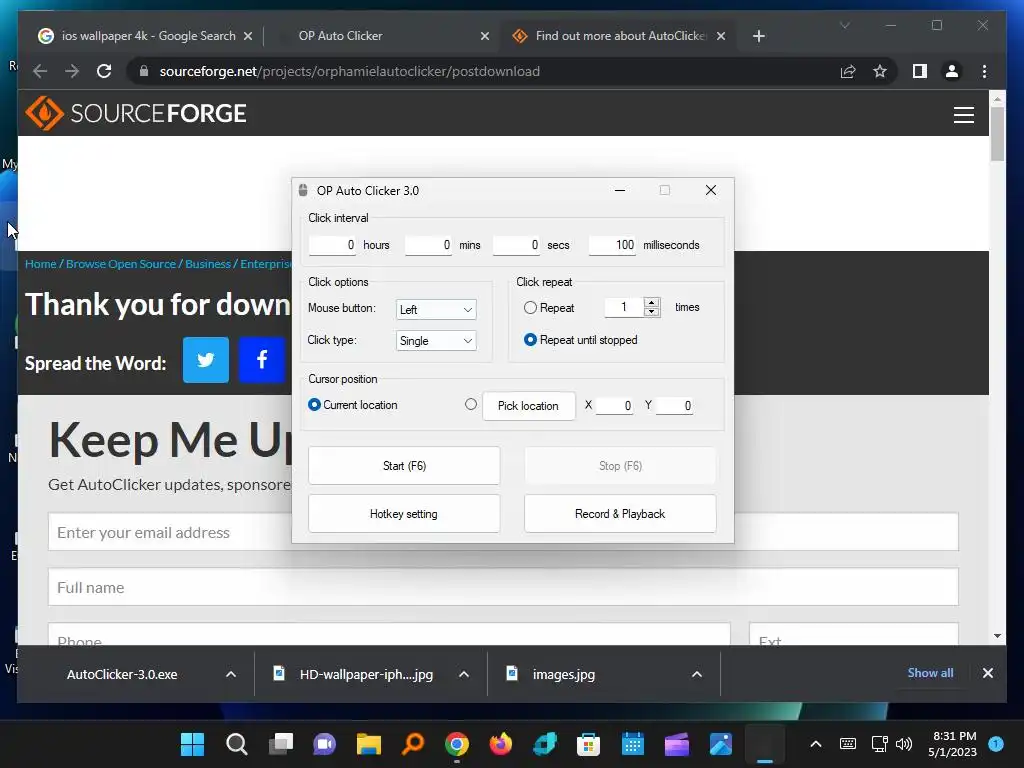The height and width of the screenshot is (768, 1024).
Task: Open Windows taskbar search
Action: tap(236, 744)
